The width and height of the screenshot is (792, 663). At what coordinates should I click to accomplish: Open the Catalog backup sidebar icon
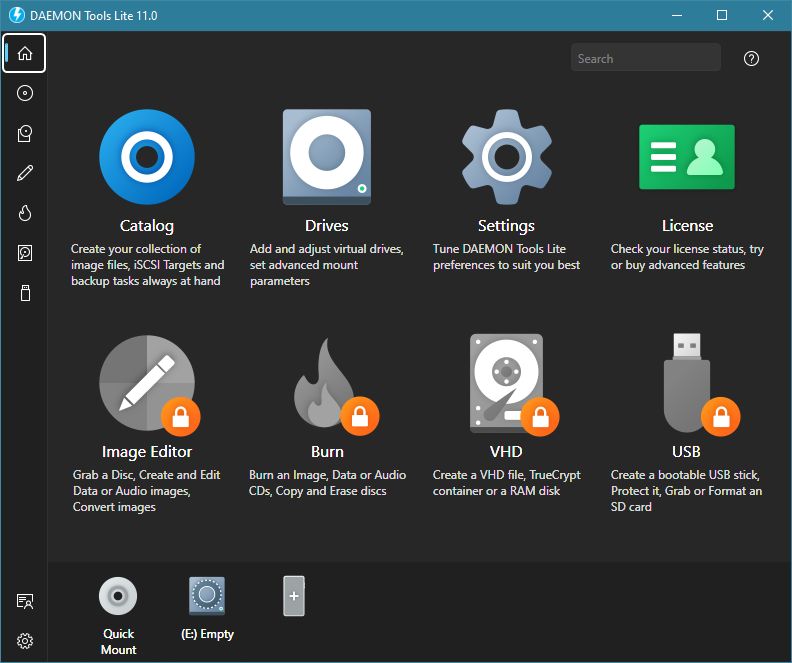pos(25,133)
